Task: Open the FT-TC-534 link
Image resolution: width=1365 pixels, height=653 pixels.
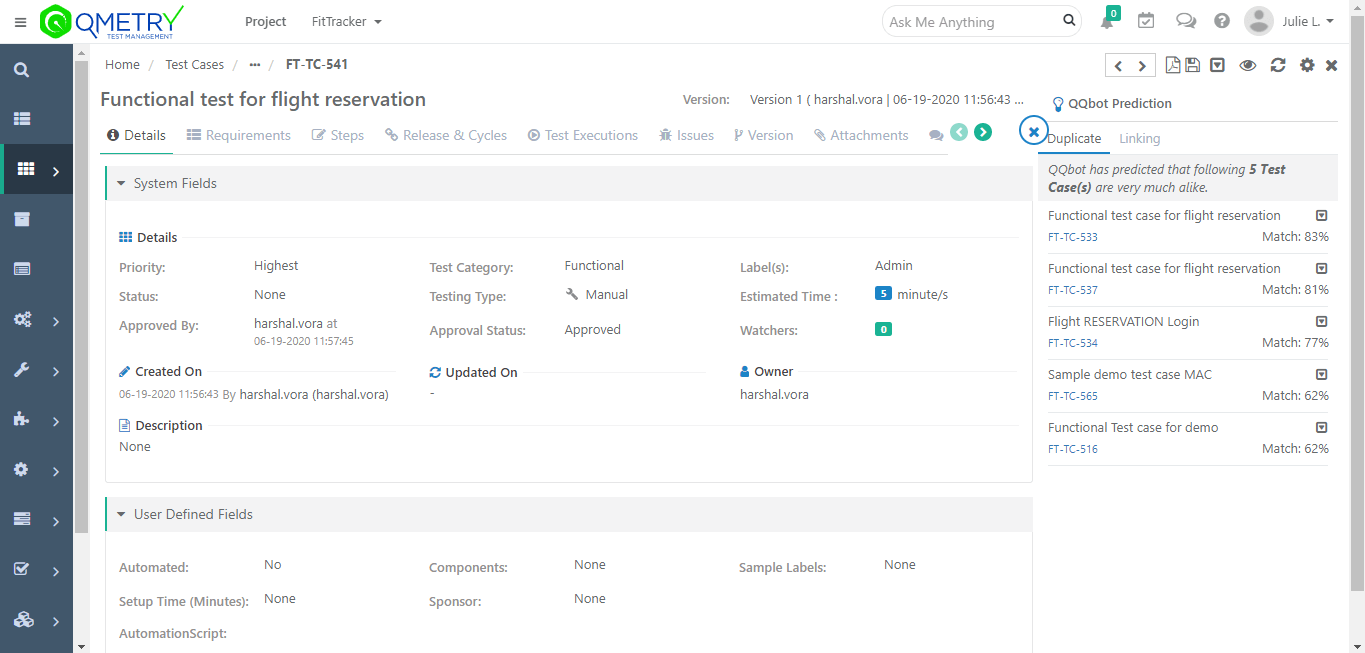Action: [1073, 344]
